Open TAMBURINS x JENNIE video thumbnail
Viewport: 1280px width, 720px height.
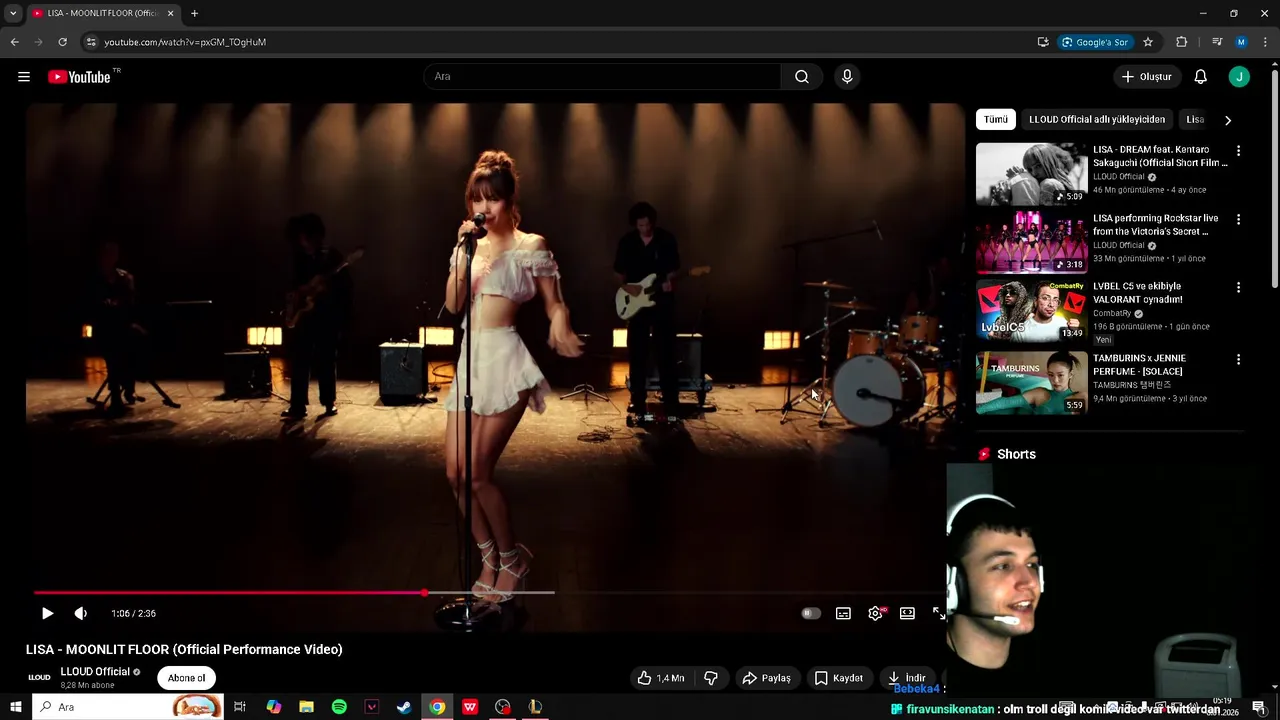click(x=1031, y=382)
